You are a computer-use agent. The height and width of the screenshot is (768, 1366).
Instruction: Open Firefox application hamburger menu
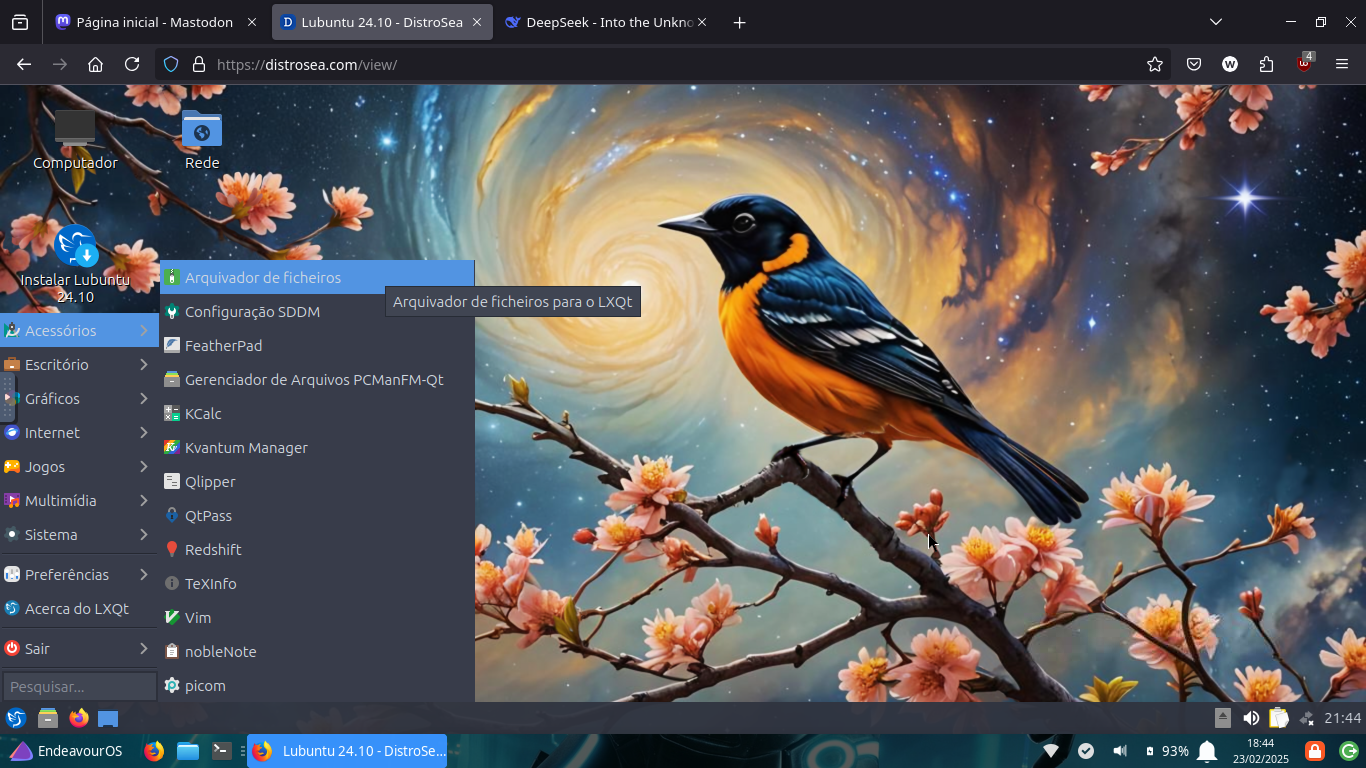pyautogui.click(x=1342, y=64)
